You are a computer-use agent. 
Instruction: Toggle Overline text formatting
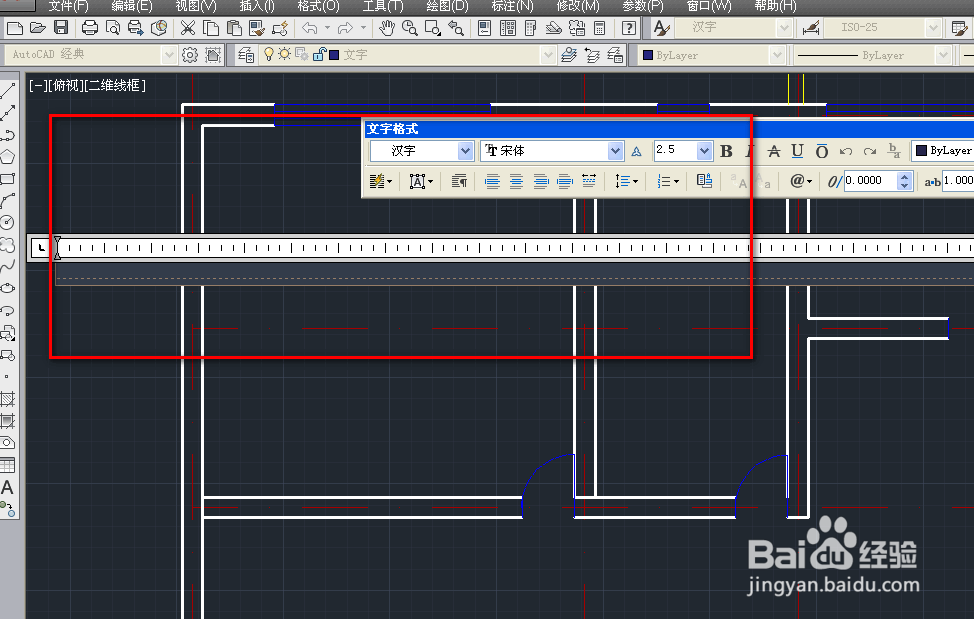pos(822,151)
